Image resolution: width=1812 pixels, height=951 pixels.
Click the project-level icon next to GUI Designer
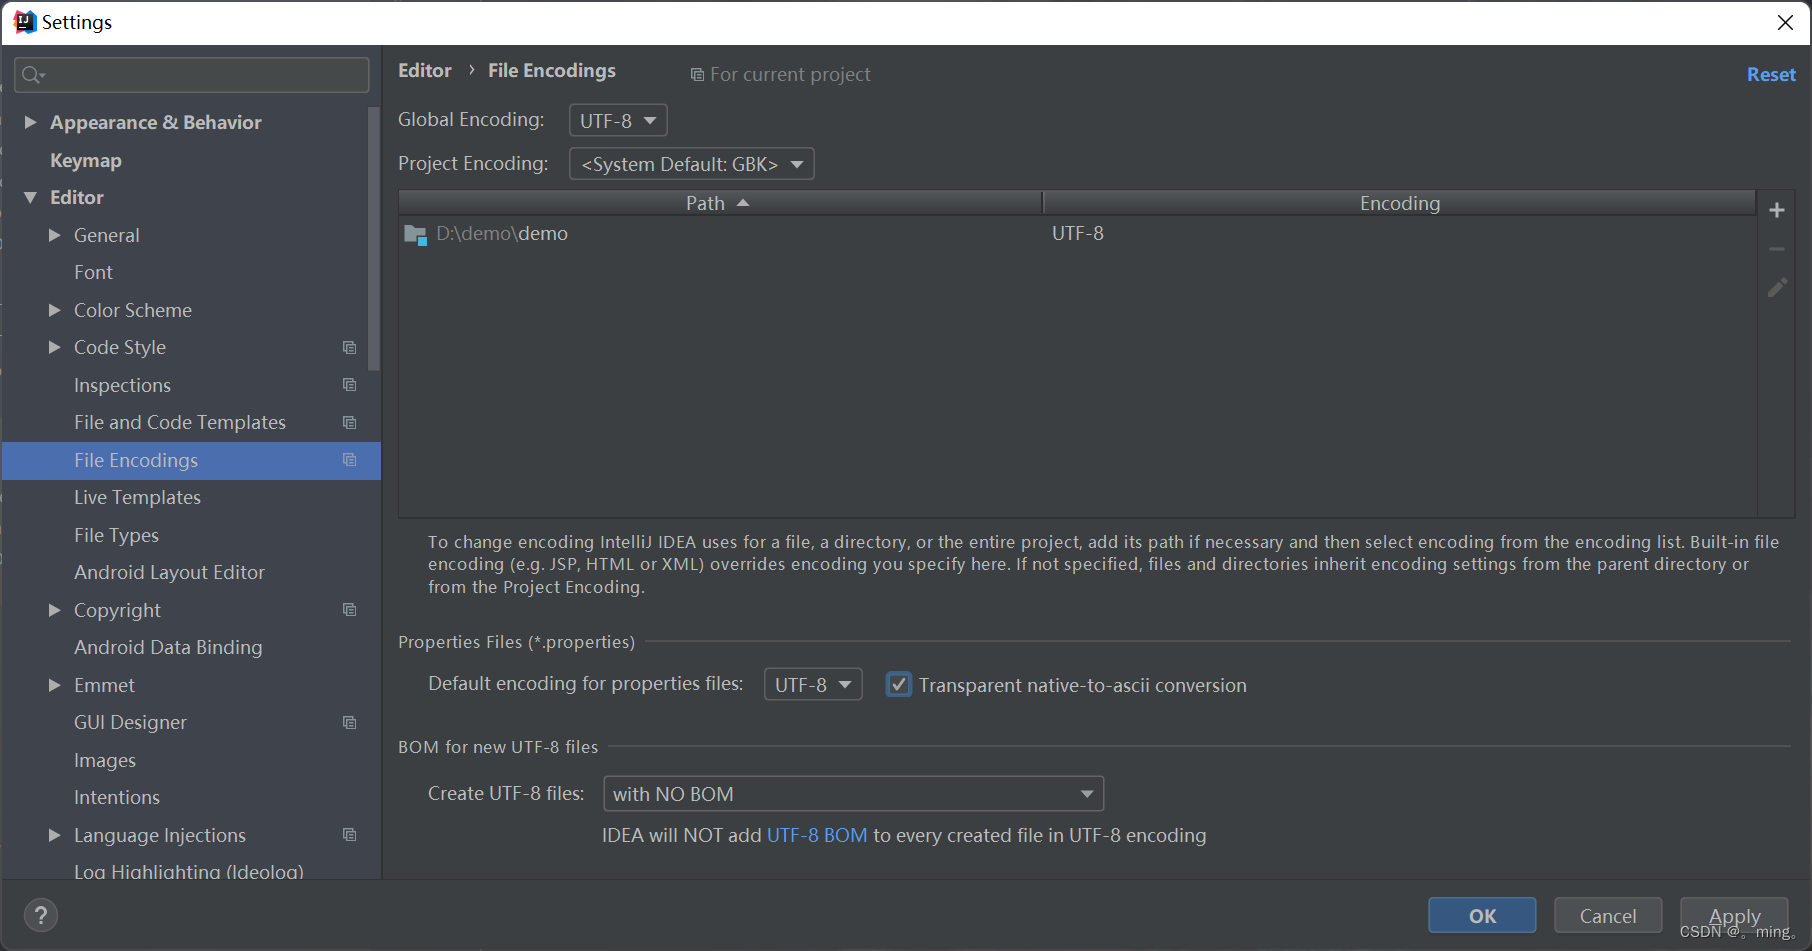tap(349, 723)
